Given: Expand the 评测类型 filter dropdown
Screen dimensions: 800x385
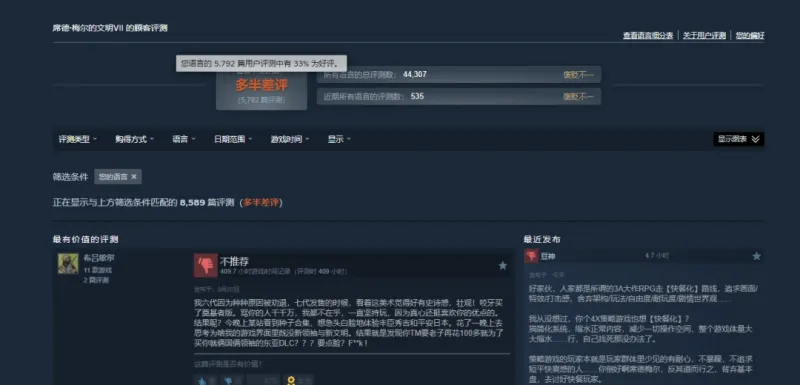Looking at the screenshot, I should [x=78, y=139].
